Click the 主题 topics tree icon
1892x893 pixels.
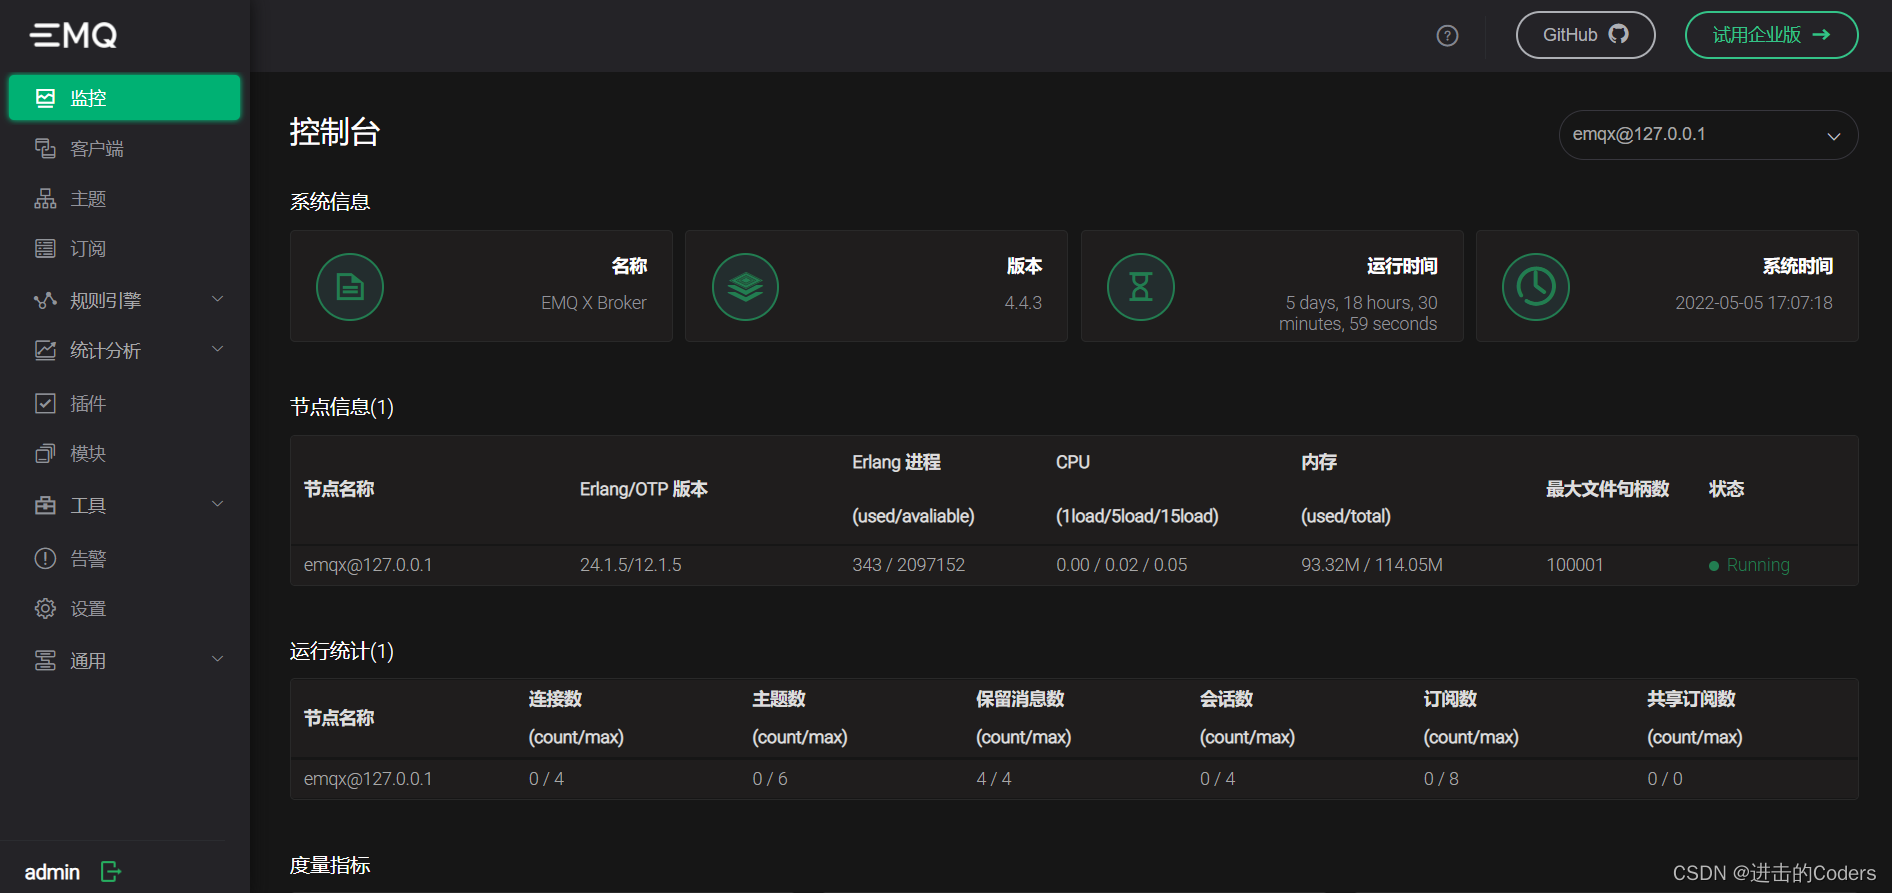click(45, 199)
